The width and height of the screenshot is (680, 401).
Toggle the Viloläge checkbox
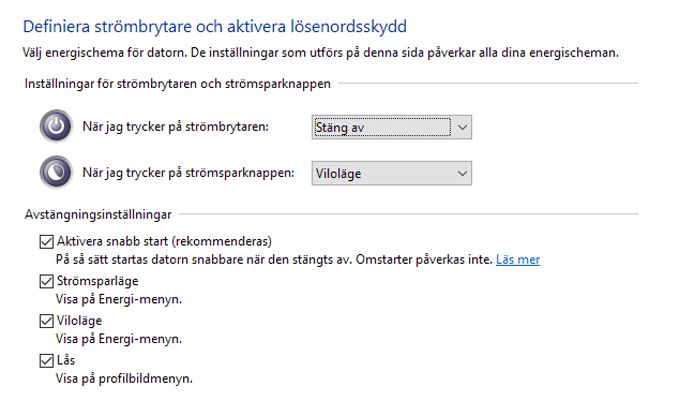(x=46, y=321)
